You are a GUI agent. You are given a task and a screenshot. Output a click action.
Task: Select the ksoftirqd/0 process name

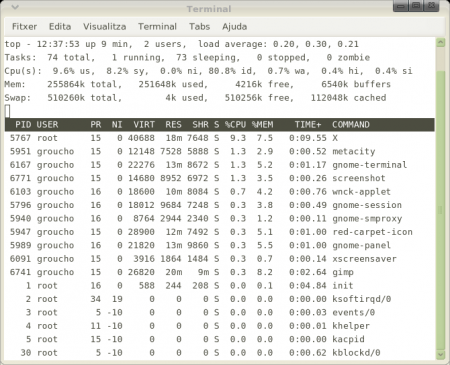361,299
